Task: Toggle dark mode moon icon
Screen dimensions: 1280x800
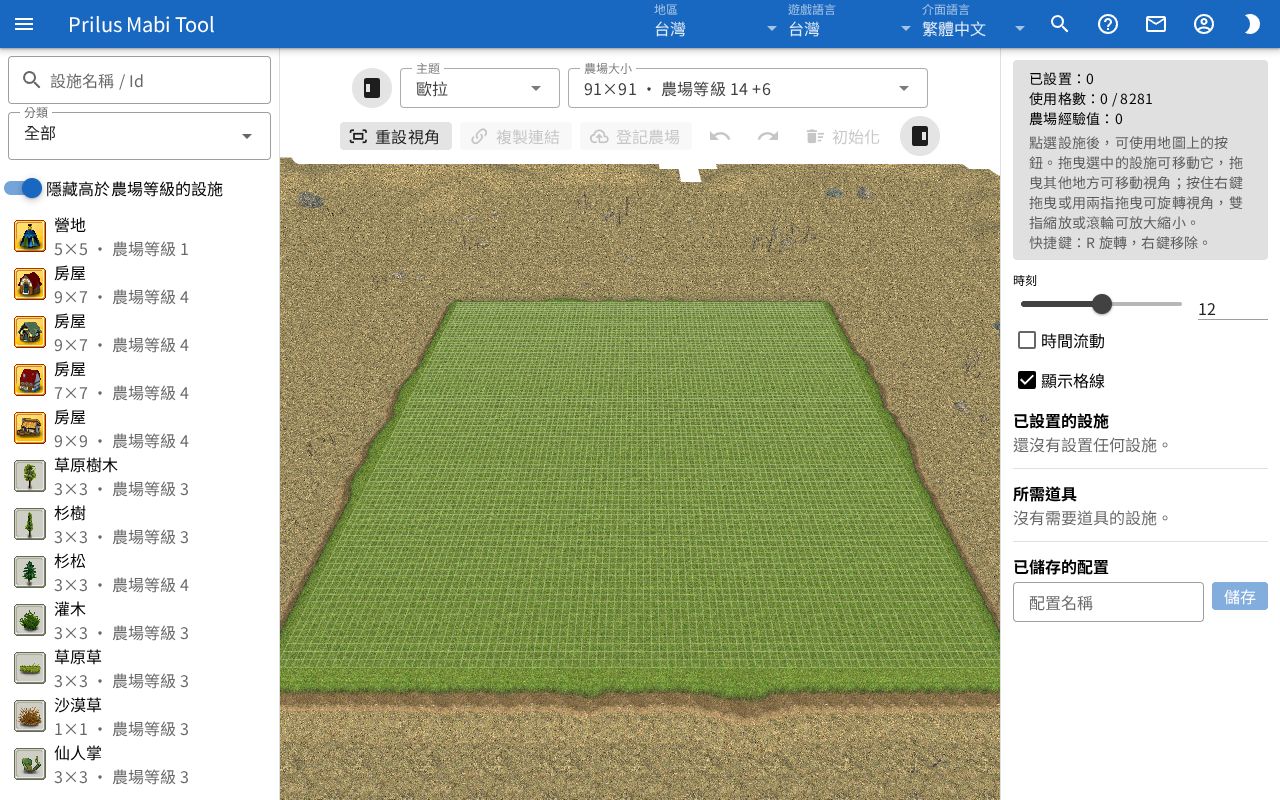Action: [1252, 24]
